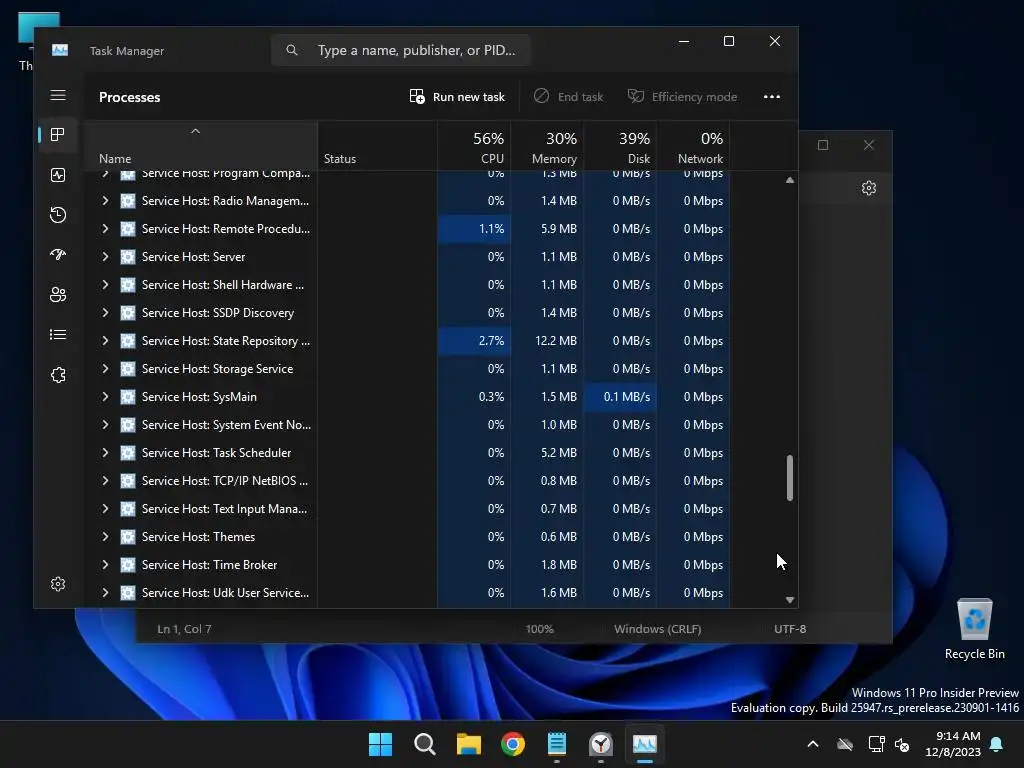Click the Service Host: Themes gear icon

coord(128,537)
